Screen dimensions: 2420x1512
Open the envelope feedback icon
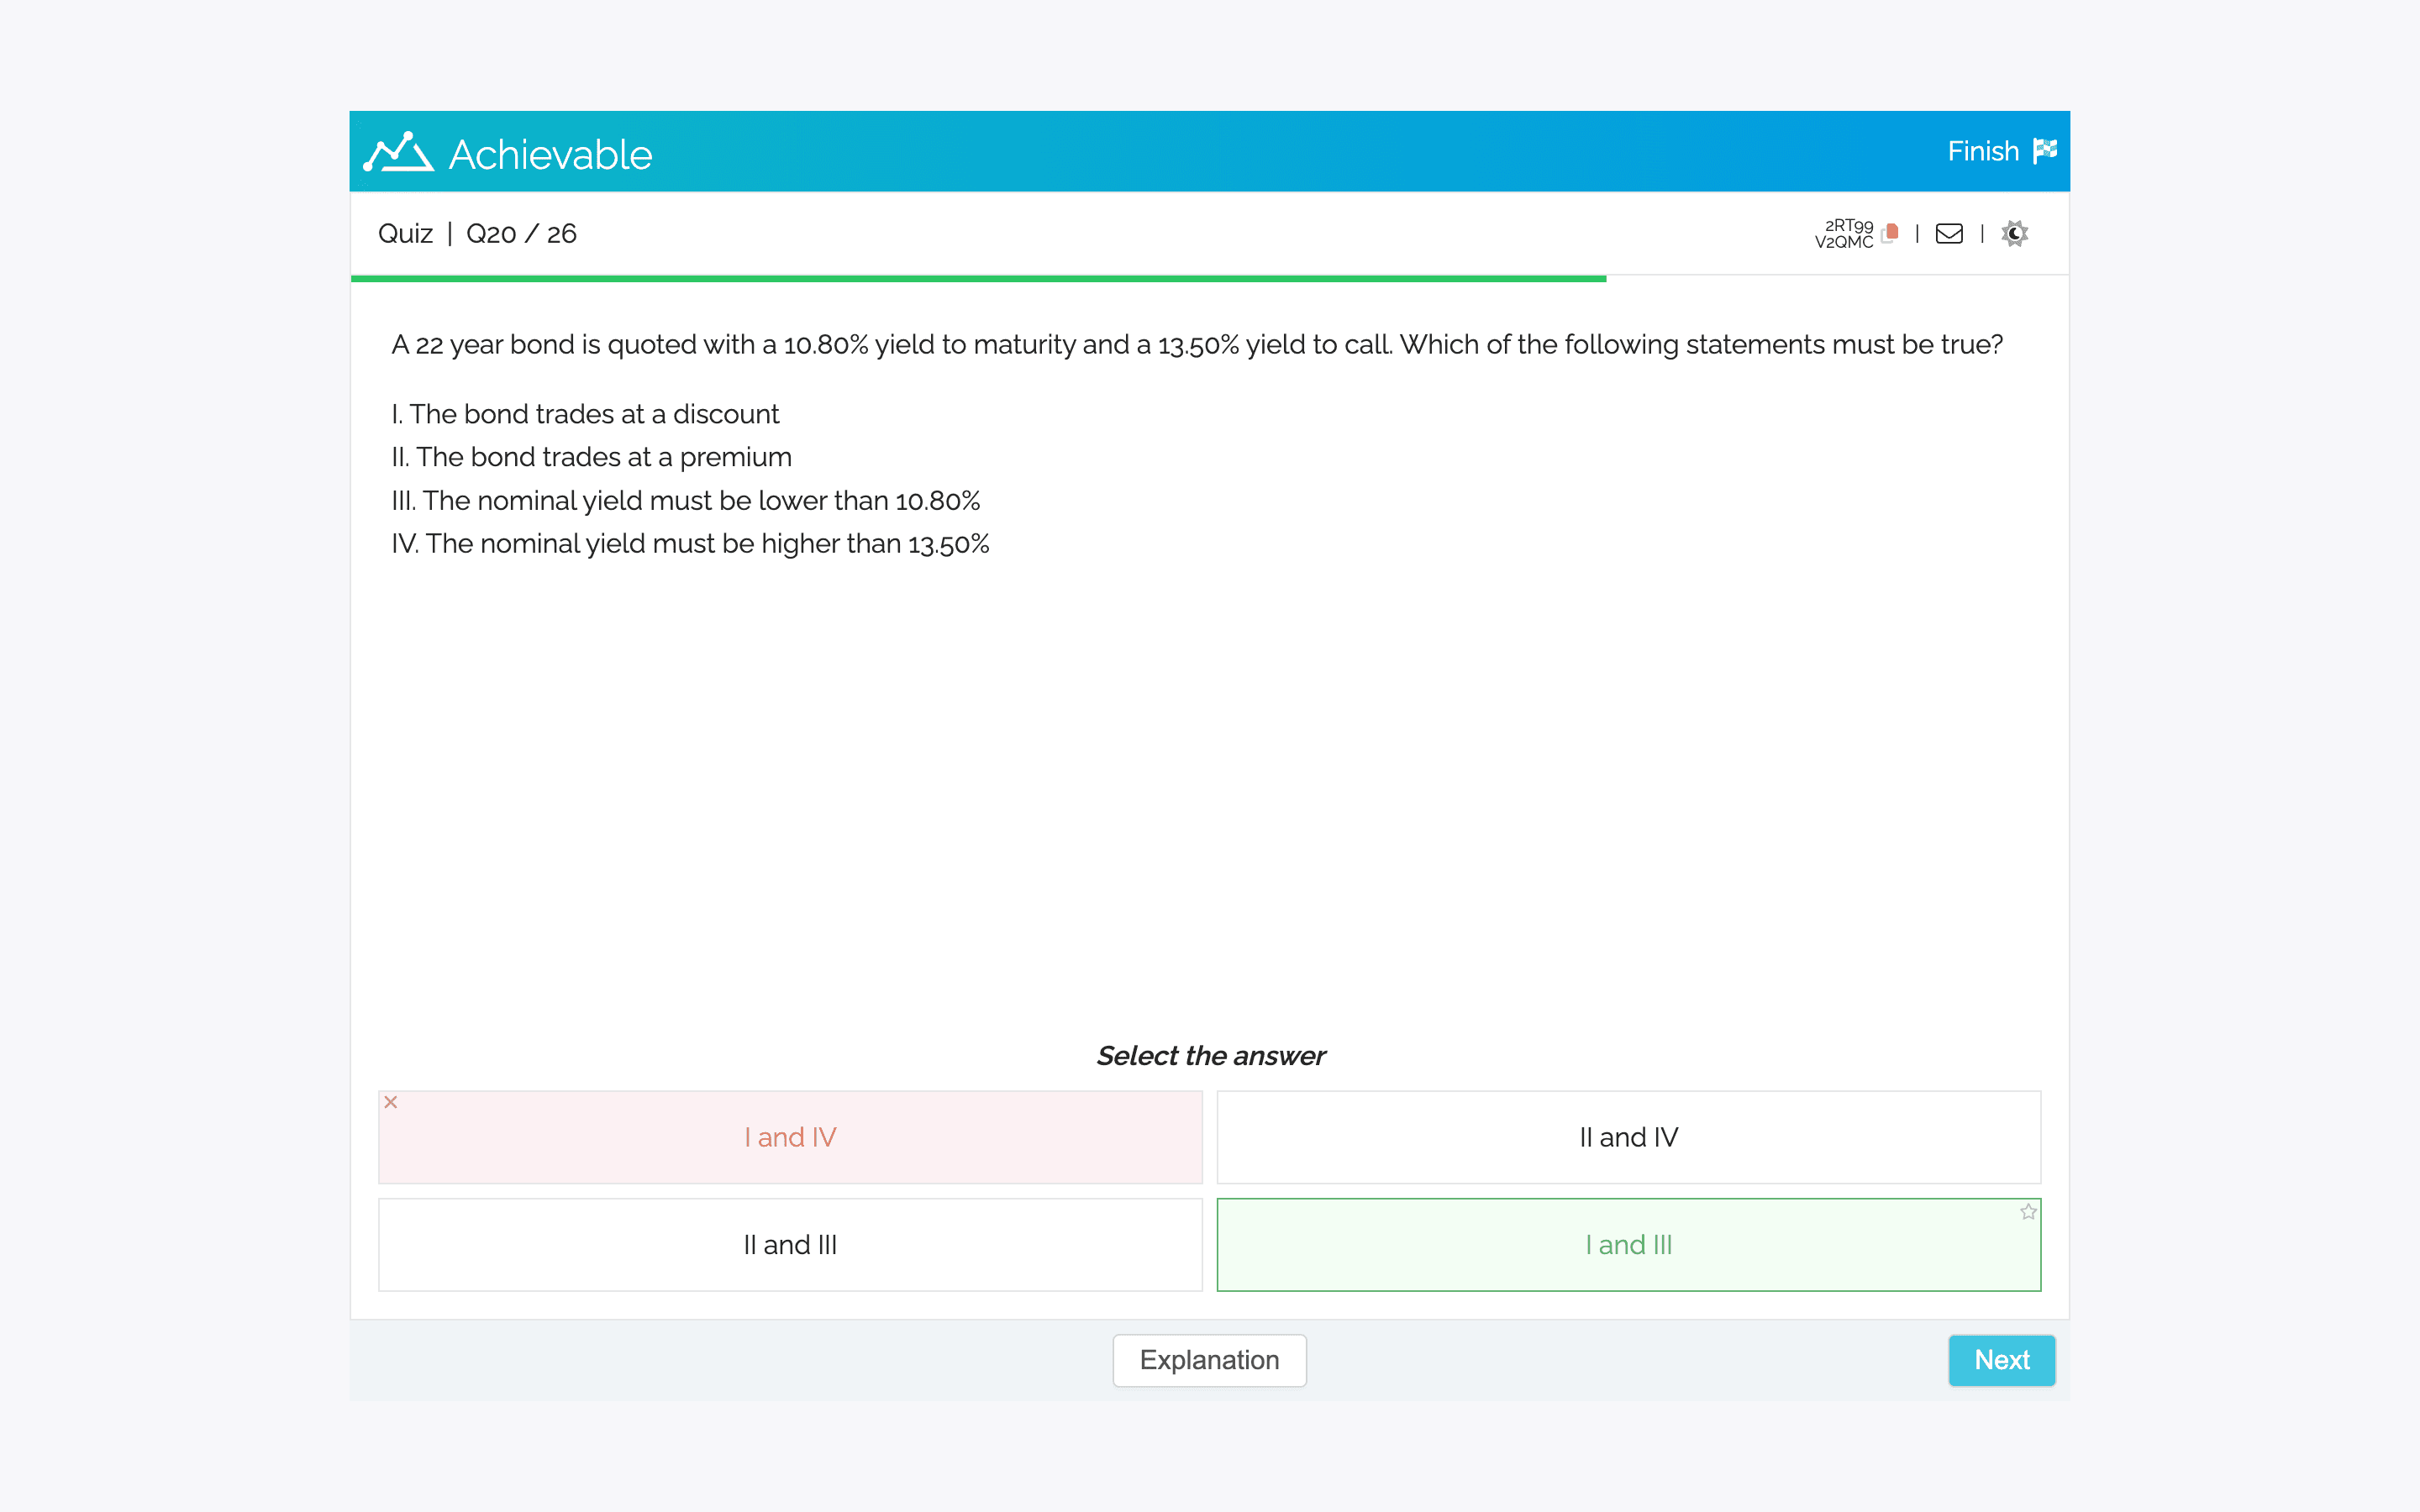click(1949, 233)
